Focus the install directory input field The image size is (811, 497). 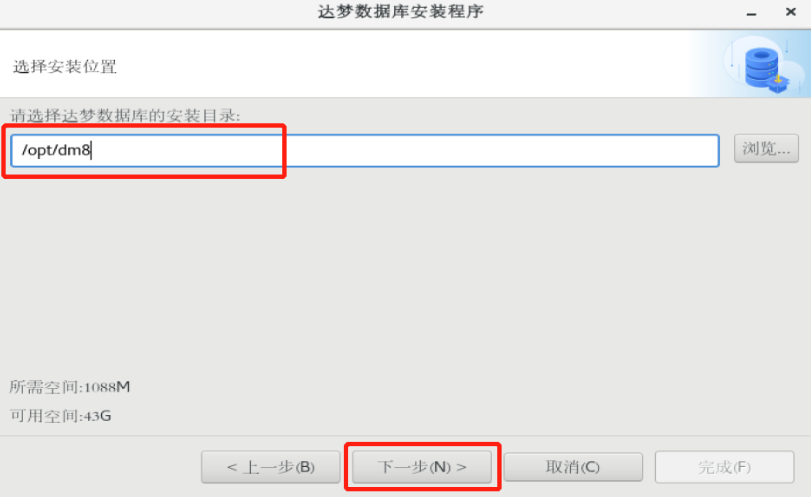point(365,150)
